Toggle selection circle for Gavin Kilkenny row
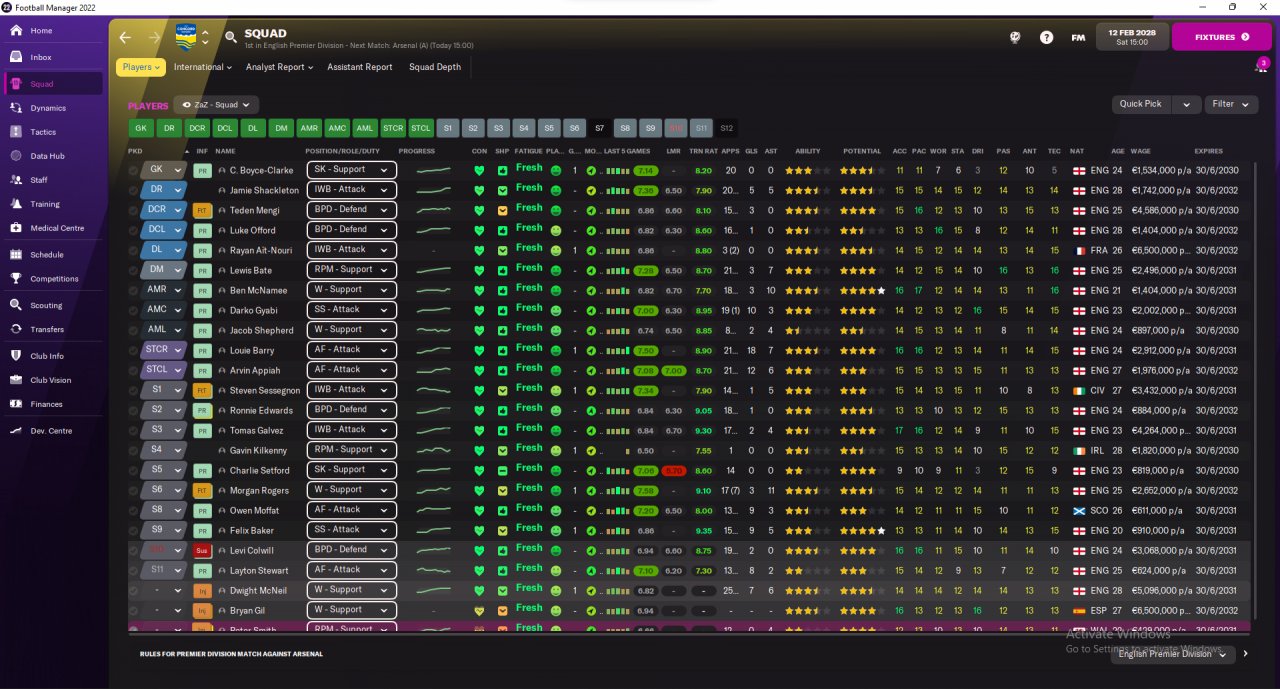This screenshot has width=1280, height=689. click(134, 450)
